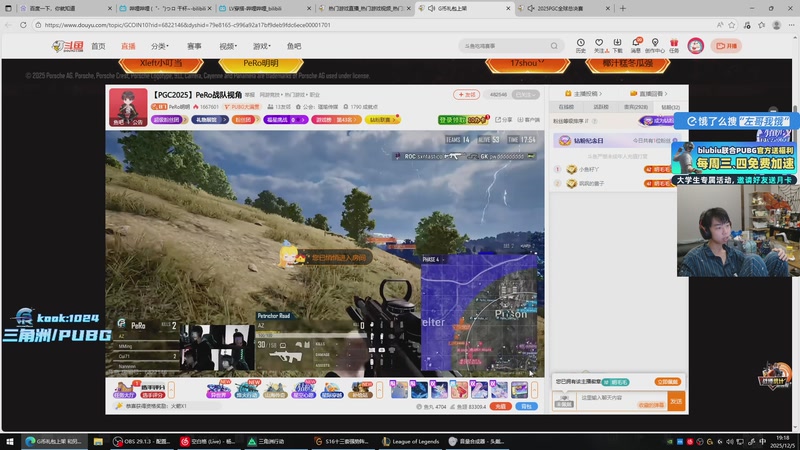
Task: Go to 直播 in navigation
Action: coord(128,46)
